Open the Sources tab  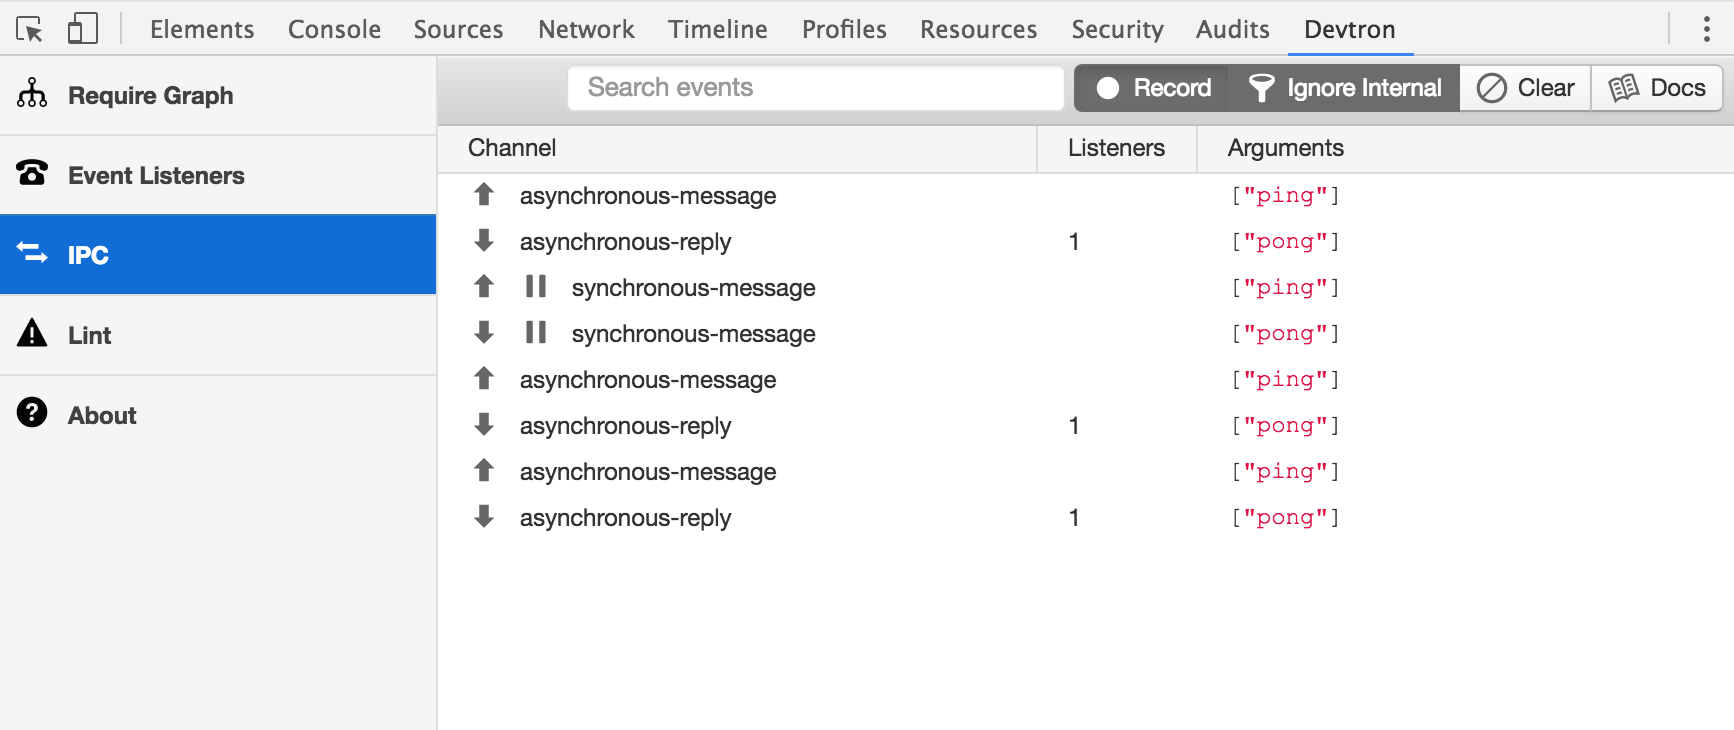click(458, 29)
